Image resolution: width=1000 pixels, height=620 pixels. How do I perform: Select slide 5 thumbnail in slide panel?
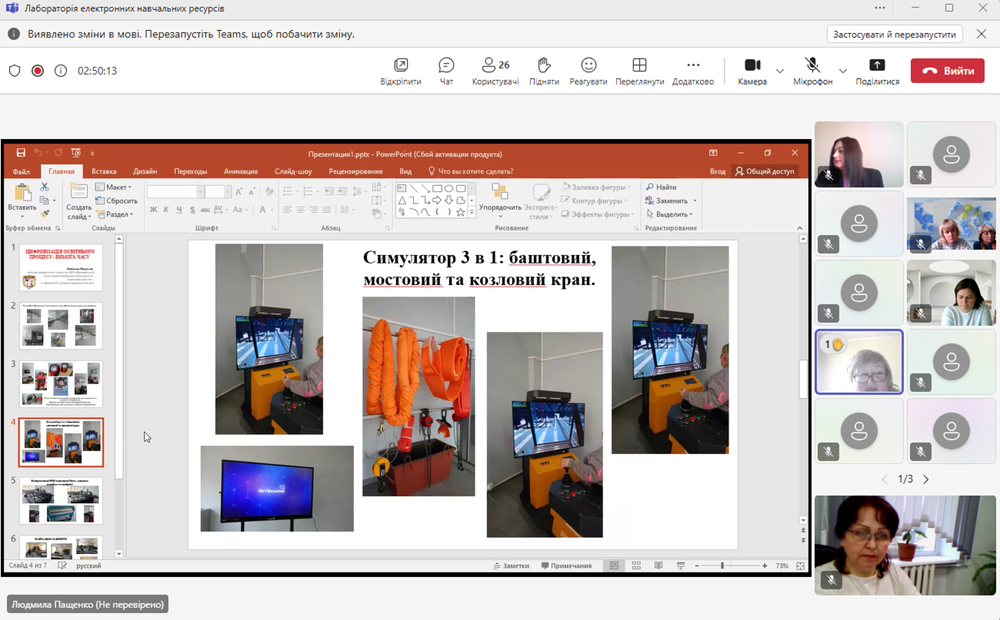(61, 500)
